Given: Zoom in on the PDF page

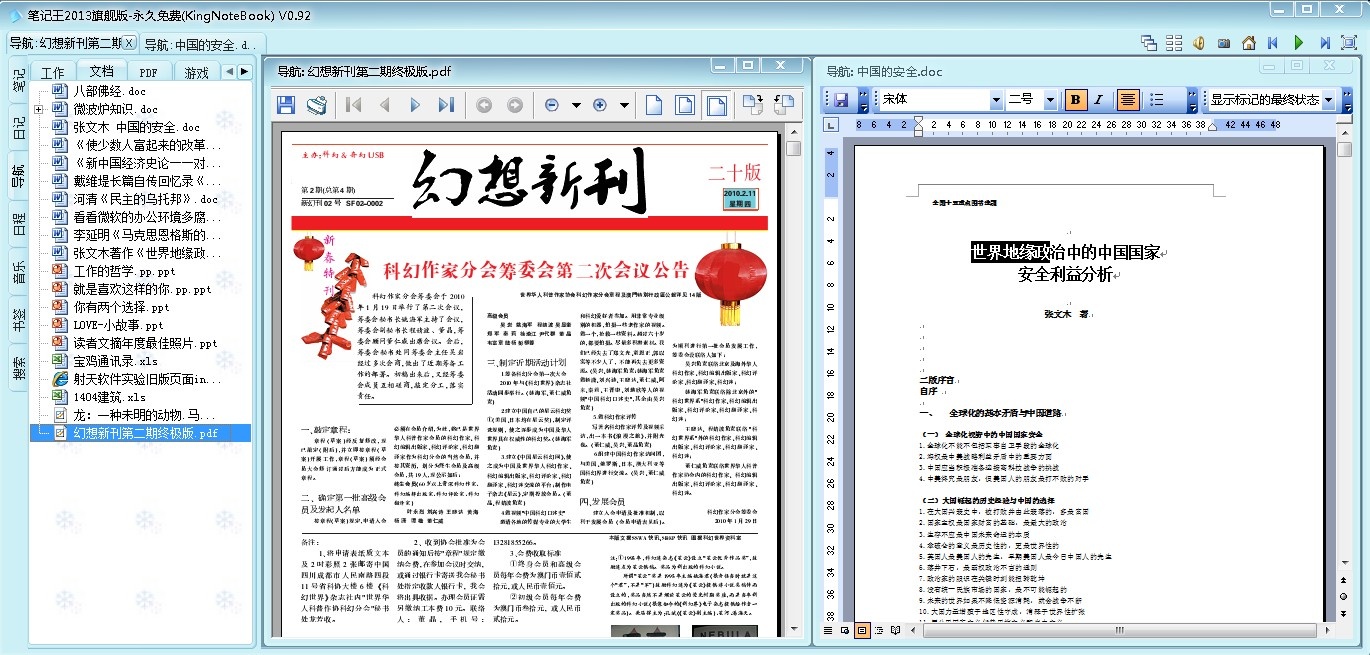Looking at the screenshot, I should (x=600, y=105).
